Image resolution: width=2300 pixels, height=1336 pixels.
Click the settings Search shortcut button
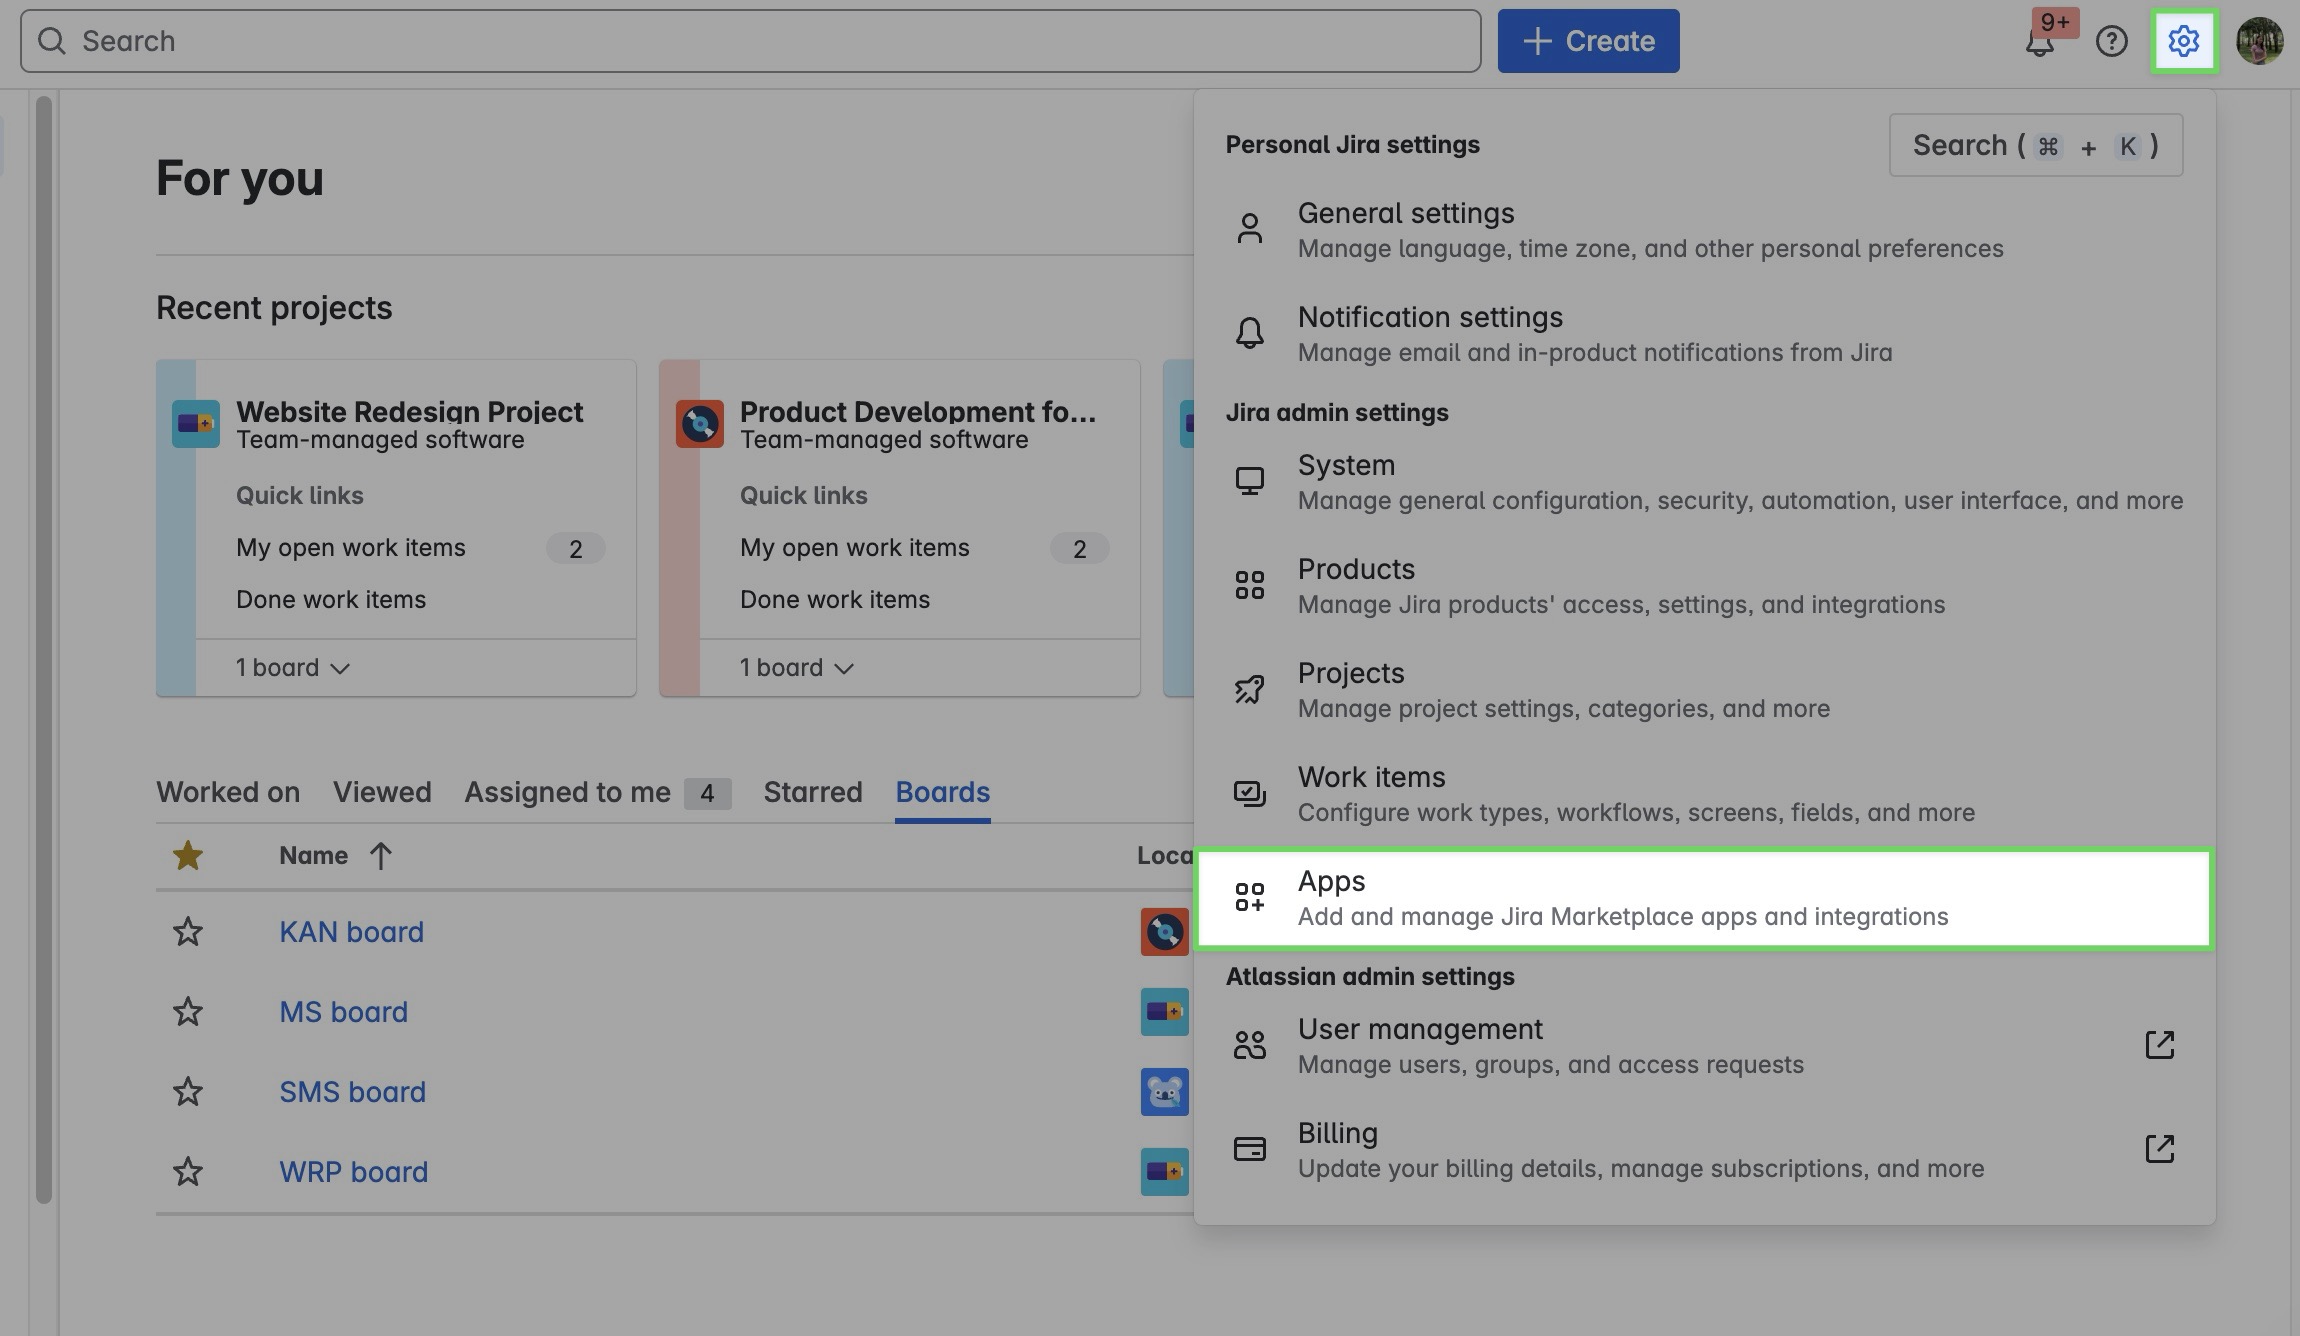point(2036,145)
